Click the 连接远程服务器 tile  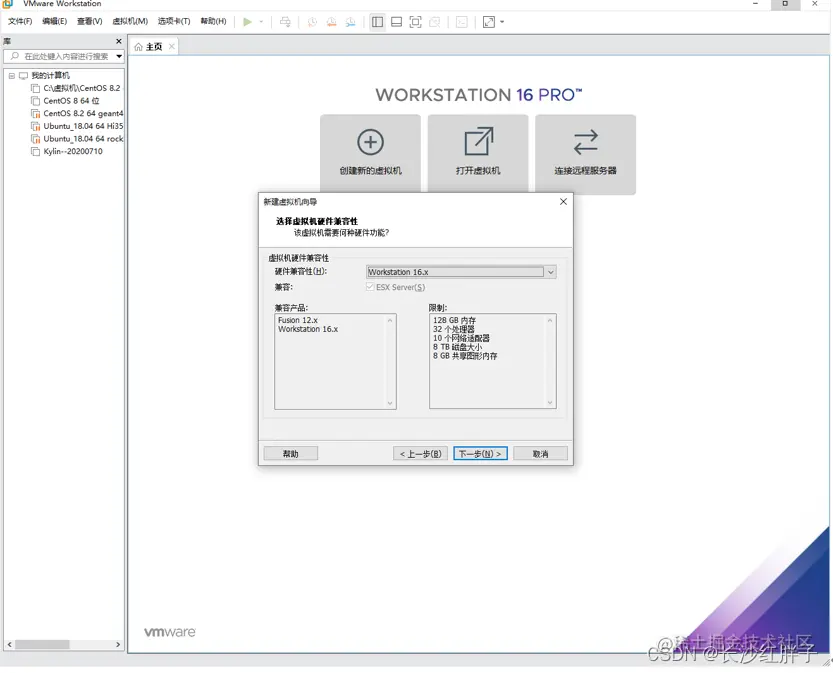(585, 154)
